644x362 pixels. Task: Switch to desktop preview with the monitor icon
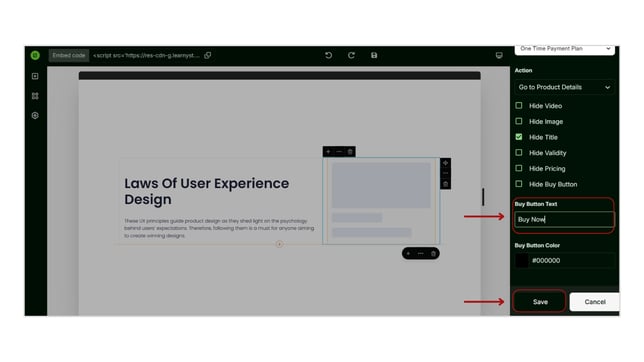[x=499, y=55]
